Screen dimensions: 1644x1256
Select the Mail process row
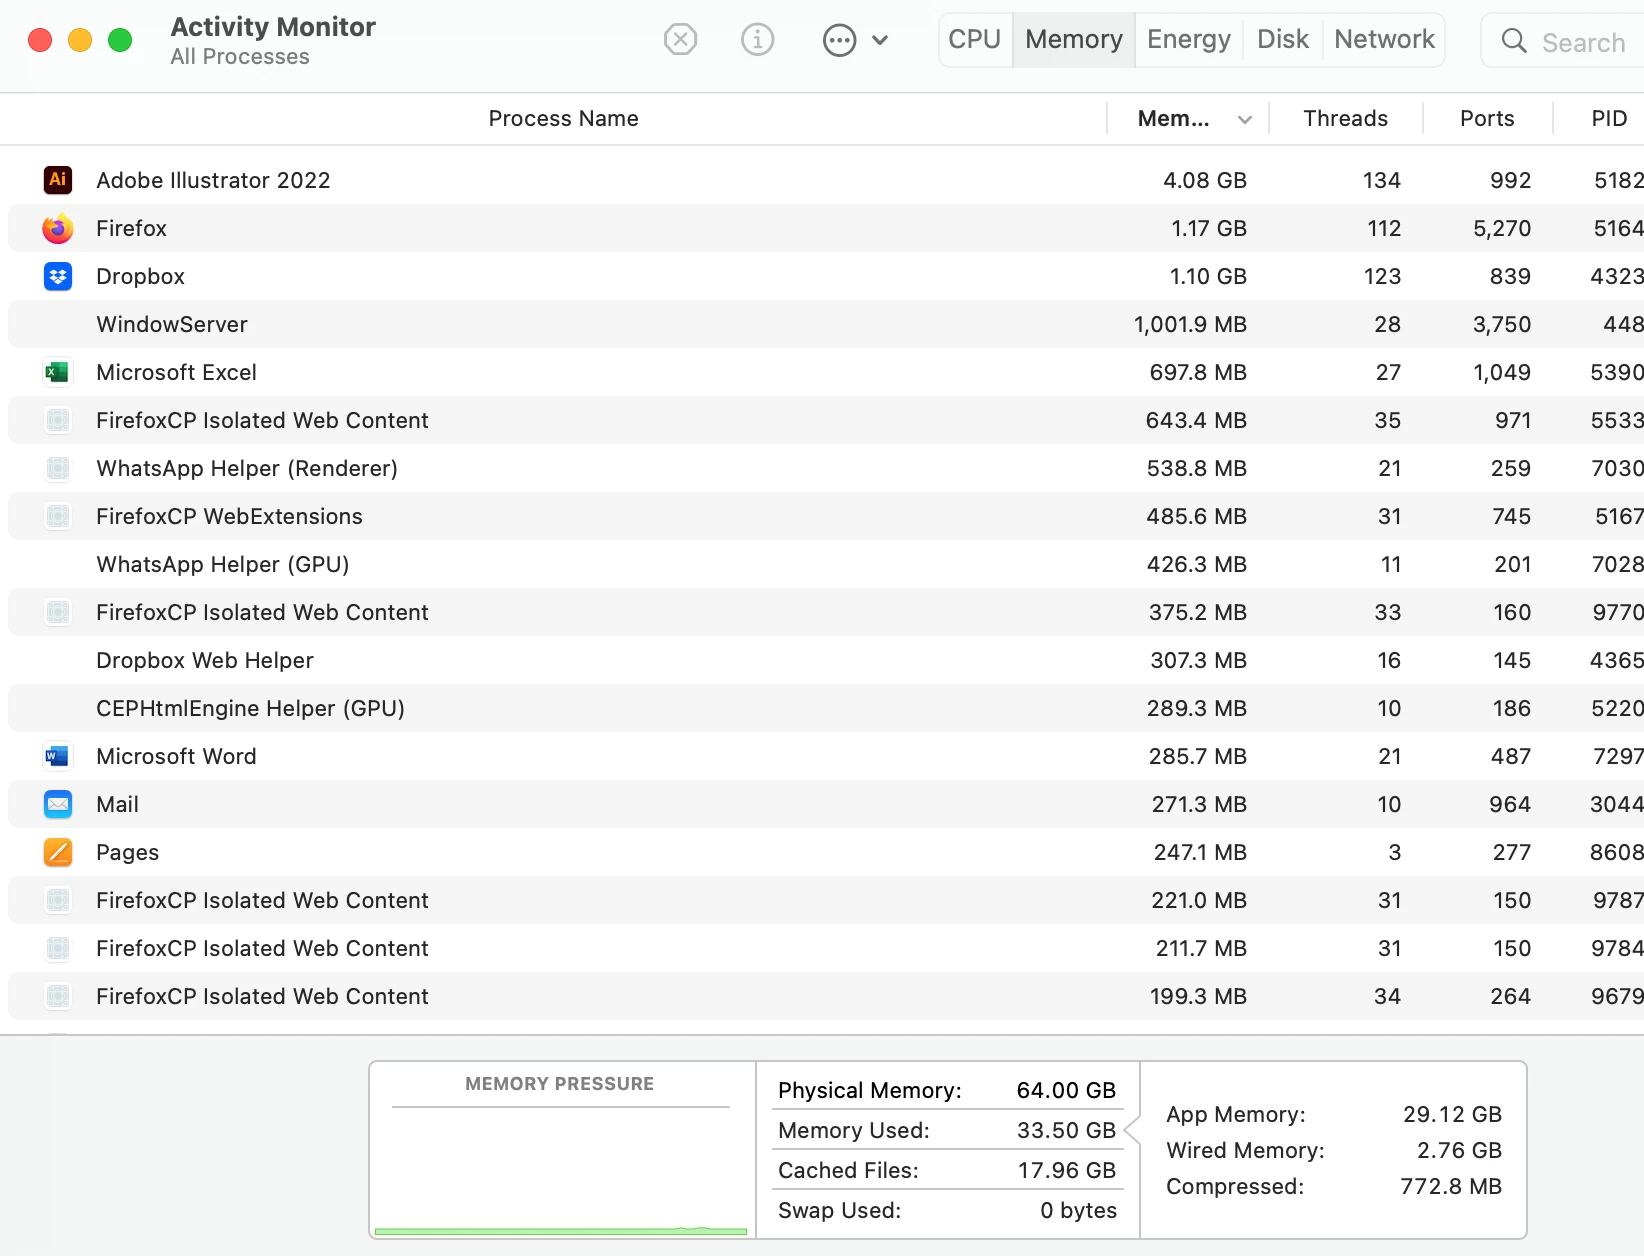point(826,804)
